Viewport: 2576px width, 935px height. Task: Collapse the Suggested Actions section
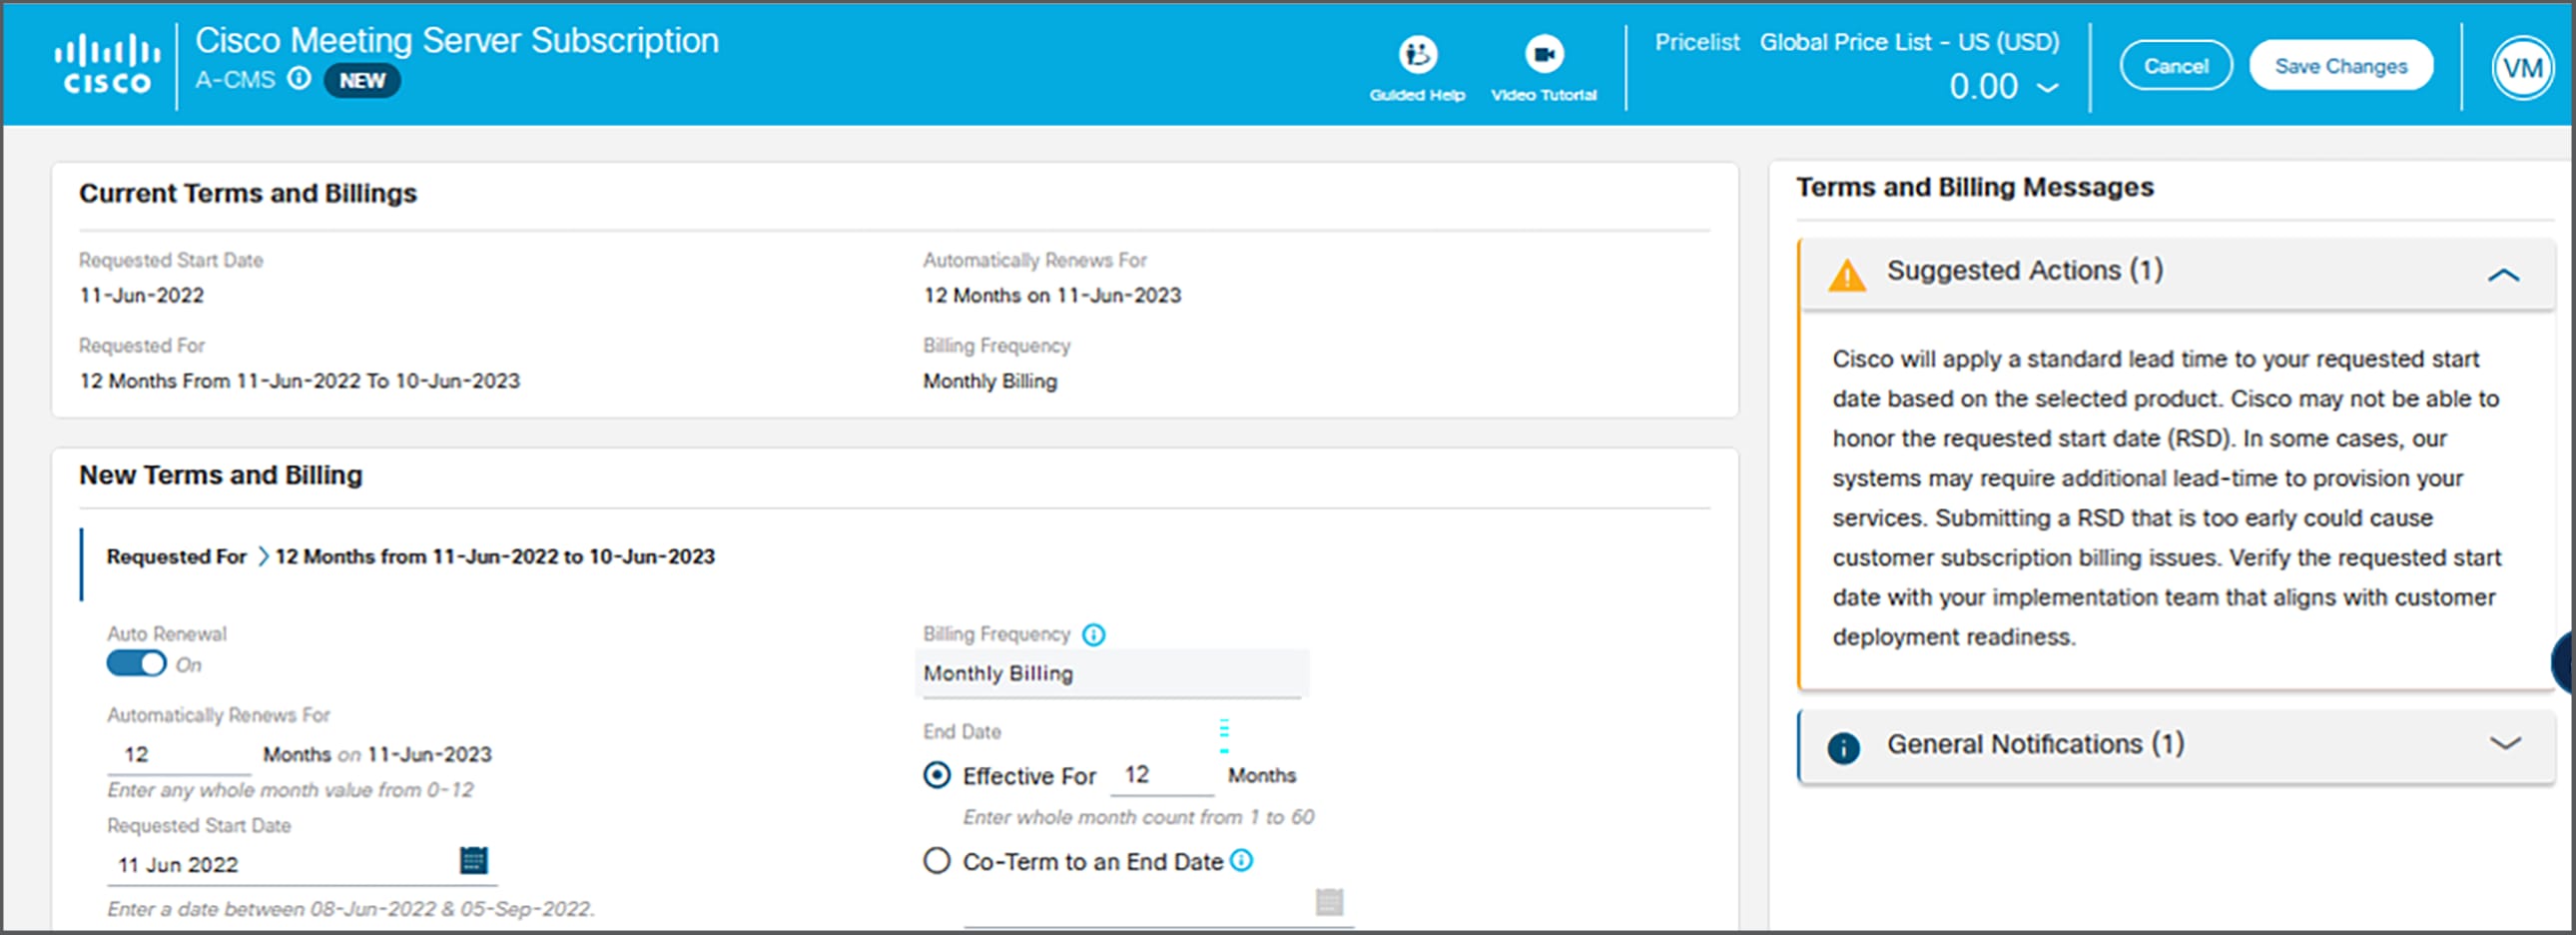tap(2503, 274)
